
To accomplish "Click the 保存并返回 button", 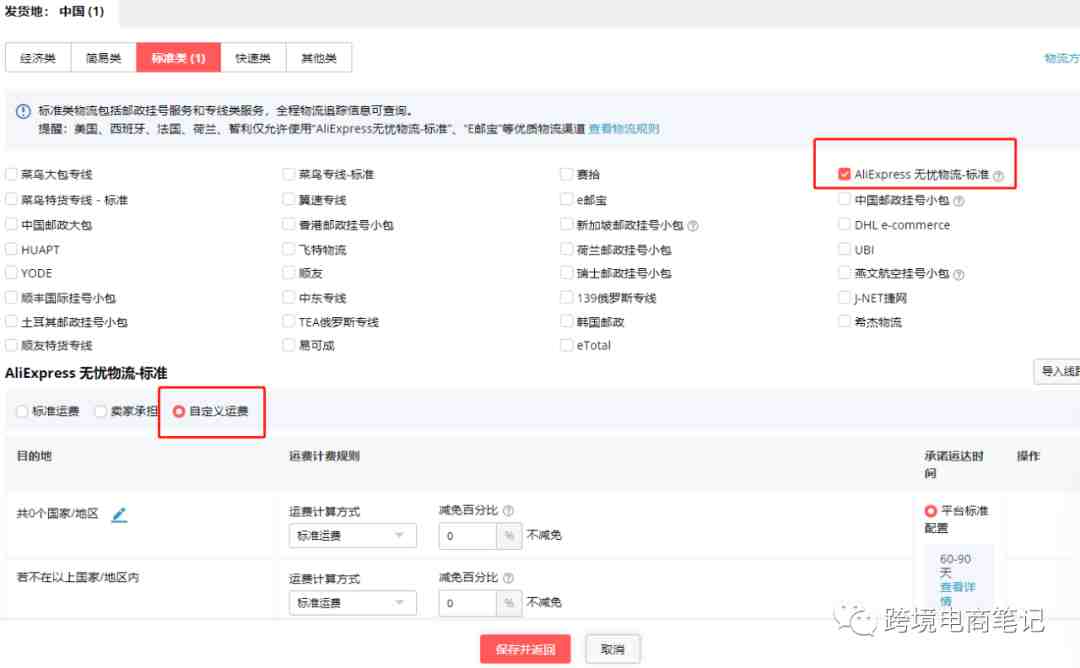I will click(526, 649).
